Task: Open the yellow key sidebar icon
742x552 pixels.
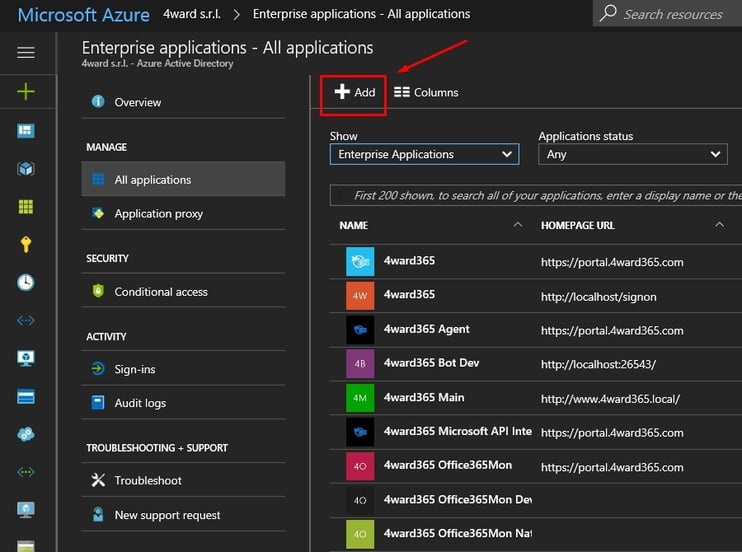Action: pos(26,244)
